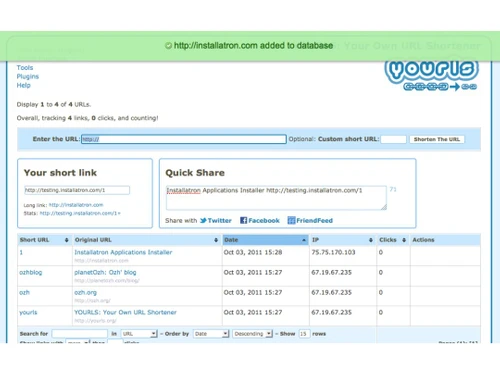Sort by Date column arrow
This screenshot has width=500, height=375.
click(304, 240)
